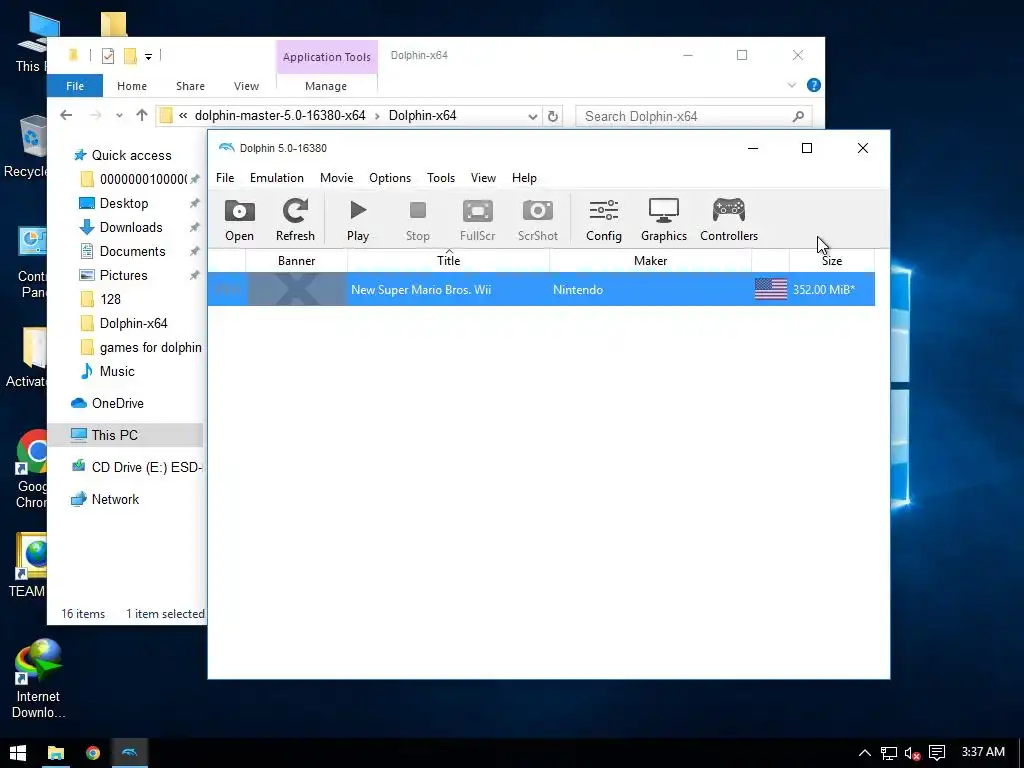Screen dimensions: 1024x768
Task: Open Google Chrome from the taskbar
Action: pos(93,752)
